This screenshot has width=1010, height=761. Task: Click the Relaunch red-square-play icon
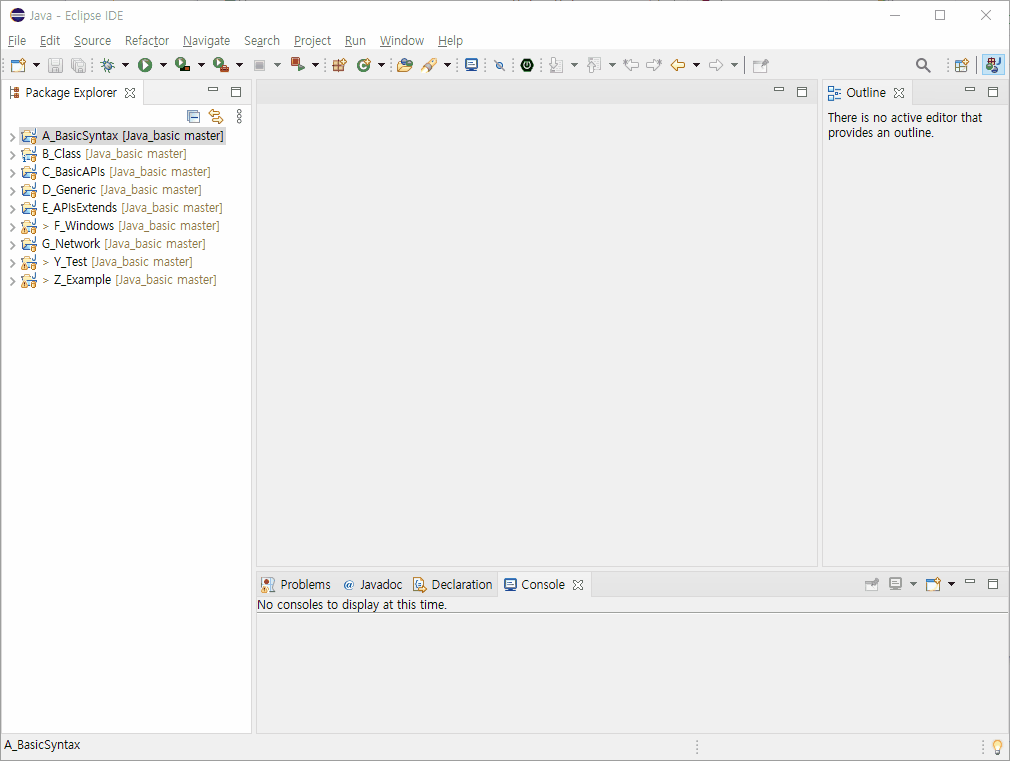point(298,64)
